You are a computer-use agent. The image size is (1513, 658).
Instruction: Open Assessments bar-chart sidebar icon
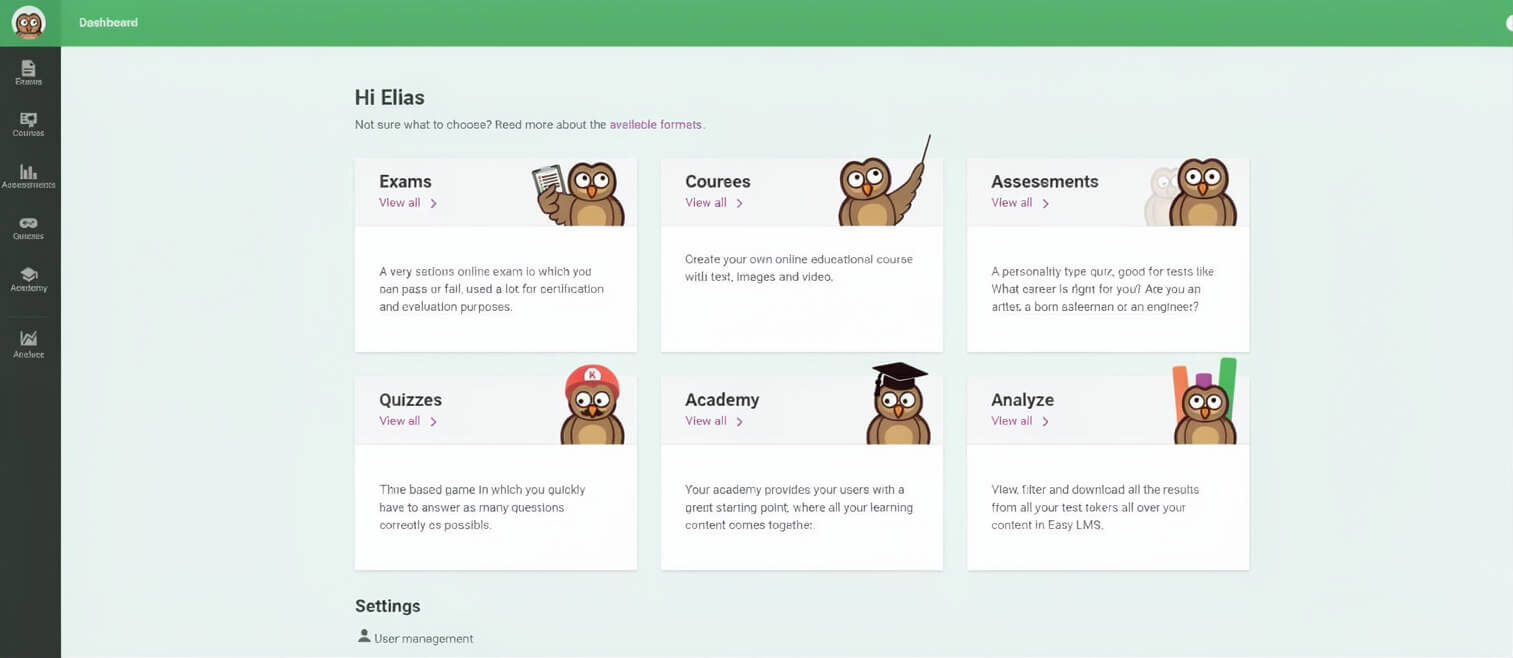28,171
